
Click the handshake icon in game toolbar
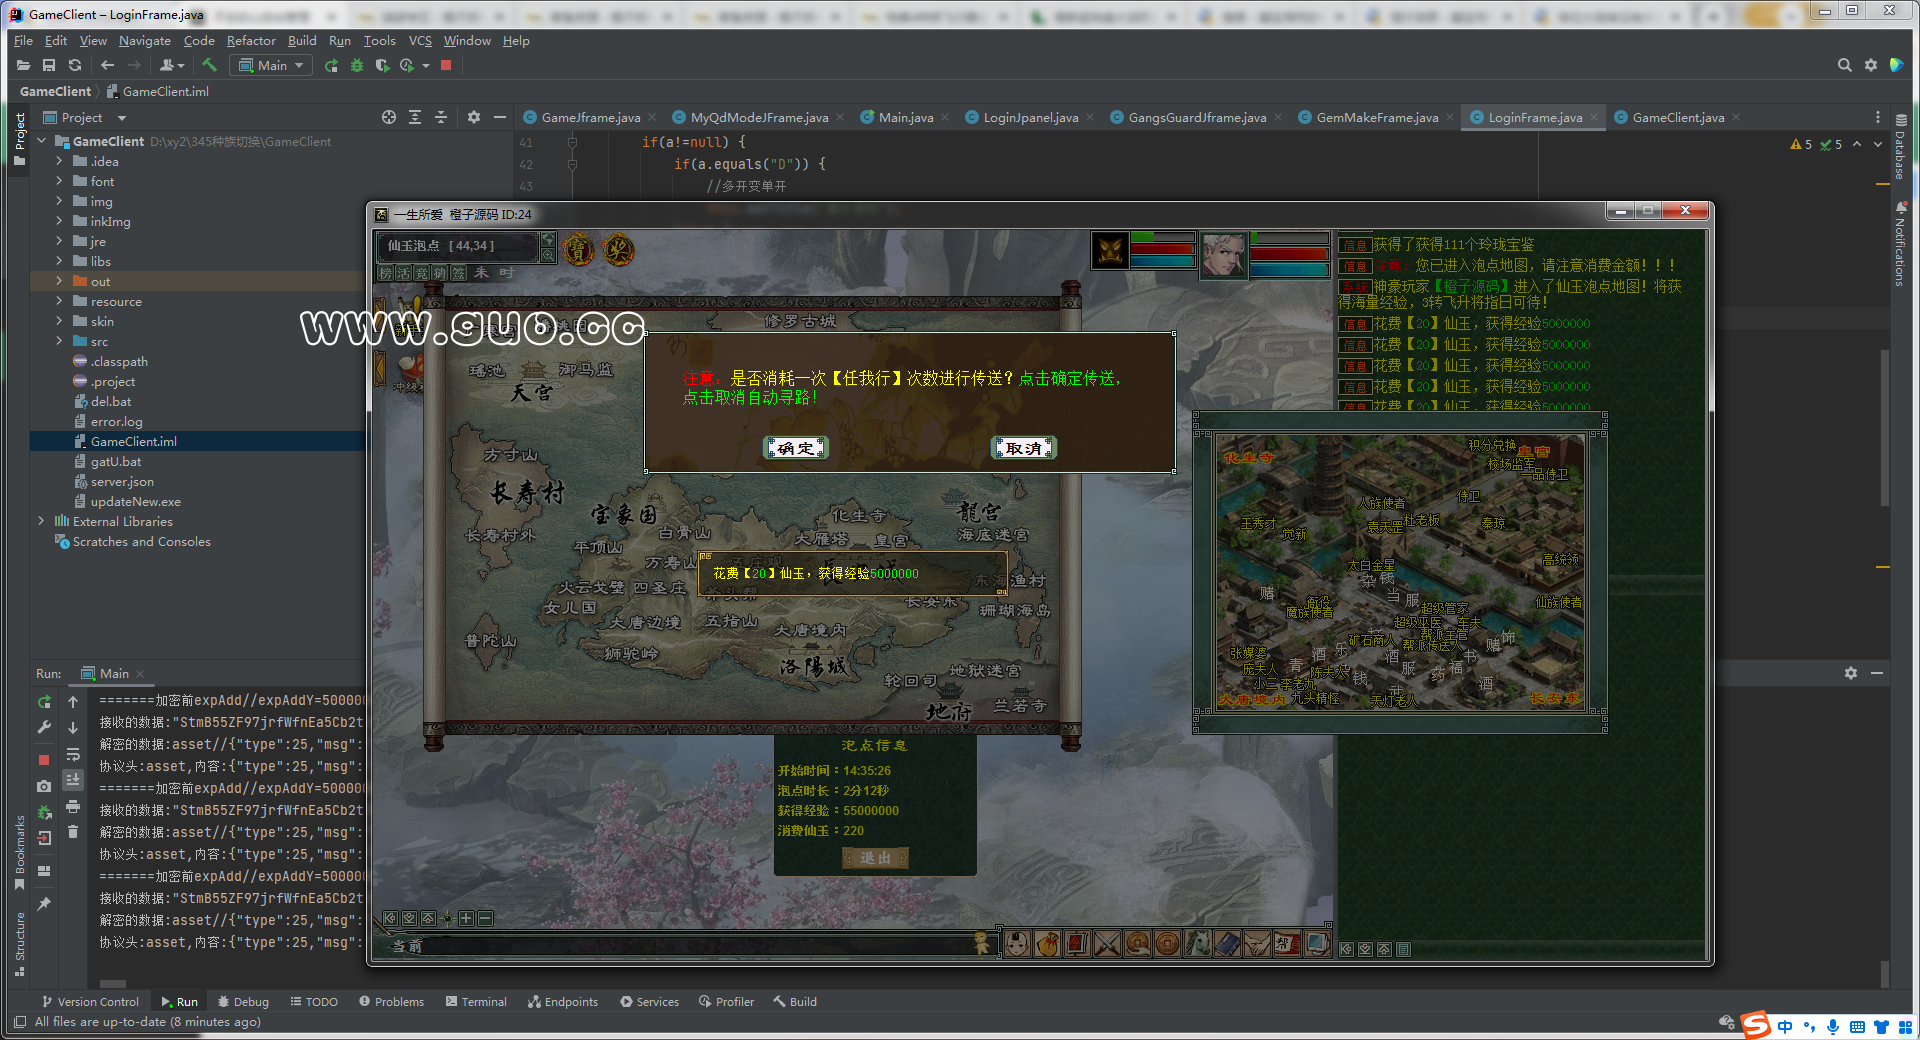1257,943
